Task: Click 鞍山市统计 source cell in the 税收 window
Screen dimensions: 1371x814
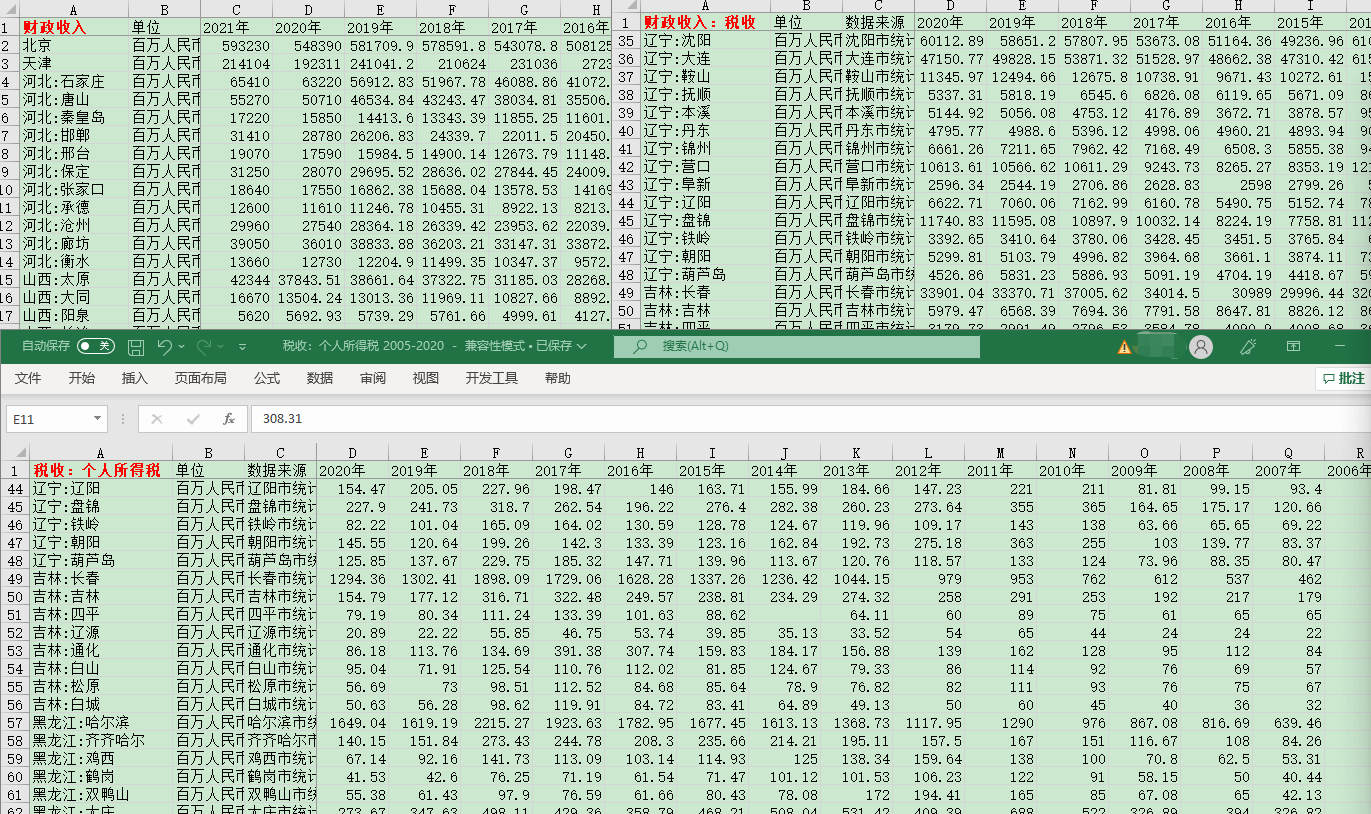Action: (x=879, y=76)
